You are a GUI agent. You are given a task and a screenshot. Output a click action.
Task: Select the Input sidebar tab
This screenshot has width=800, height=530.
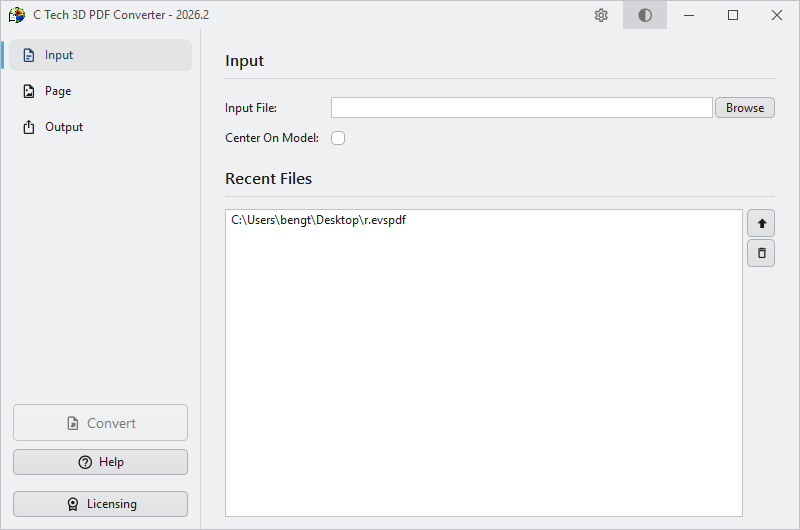[x=101, y=55]
